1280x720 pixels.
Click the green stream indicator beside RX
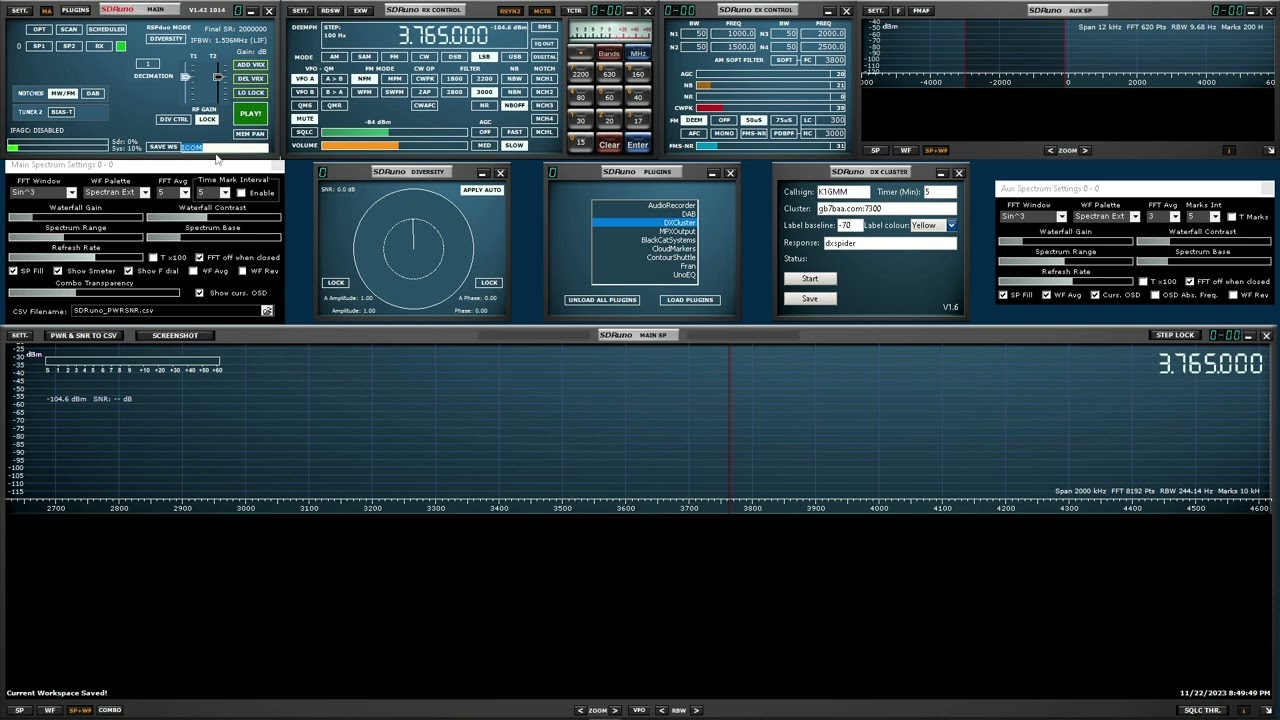(x=121, y=47)
